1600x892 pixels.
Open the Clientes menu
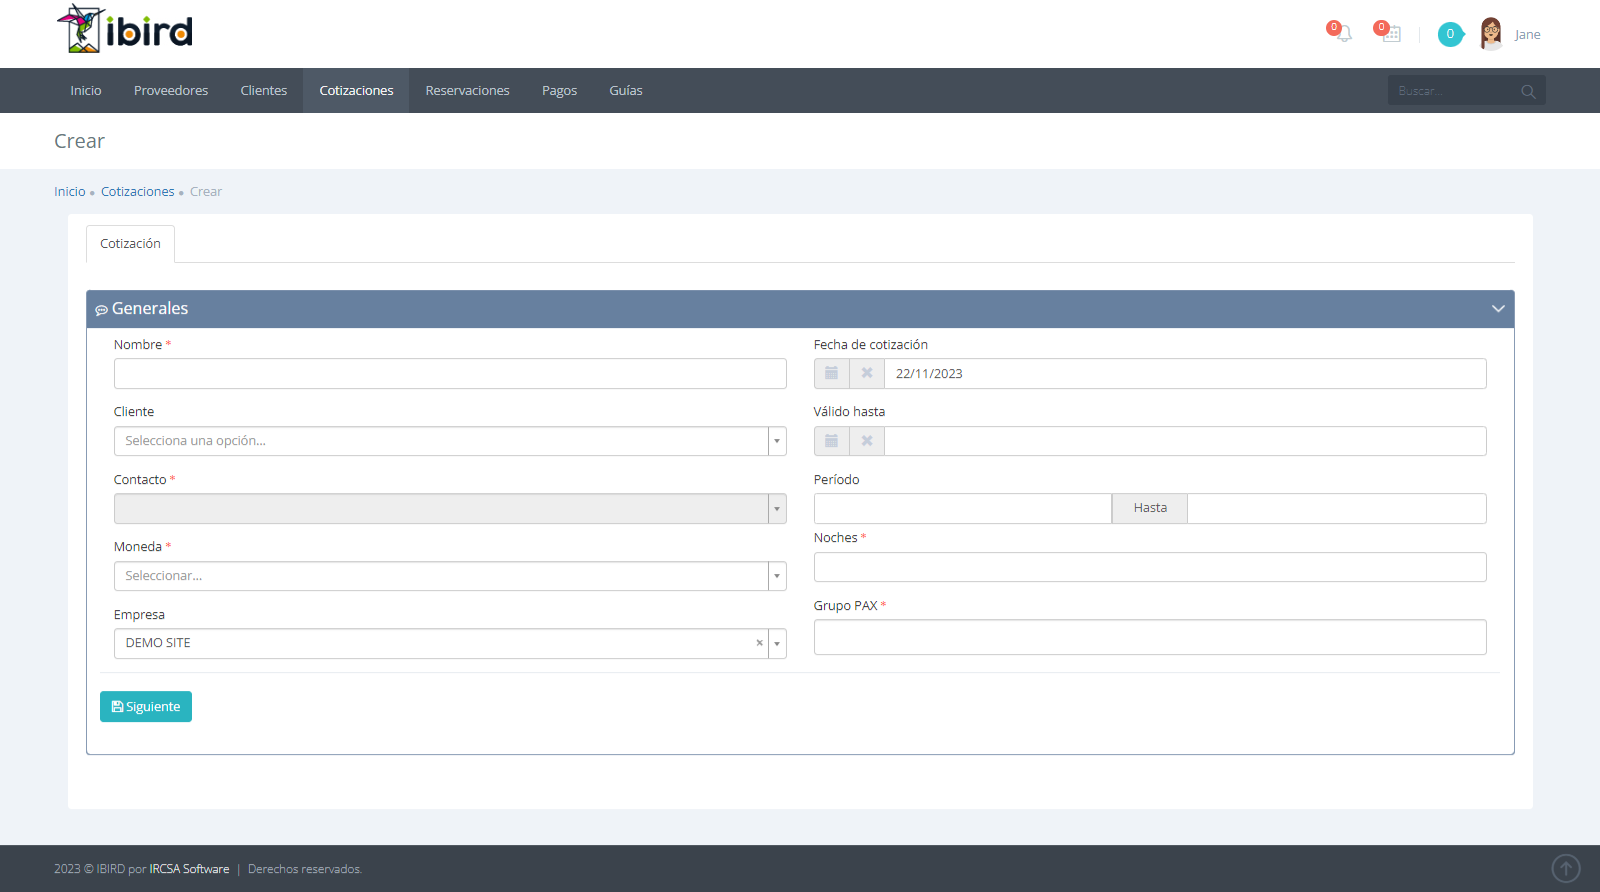pyautogui.click(x=264, y=91)
